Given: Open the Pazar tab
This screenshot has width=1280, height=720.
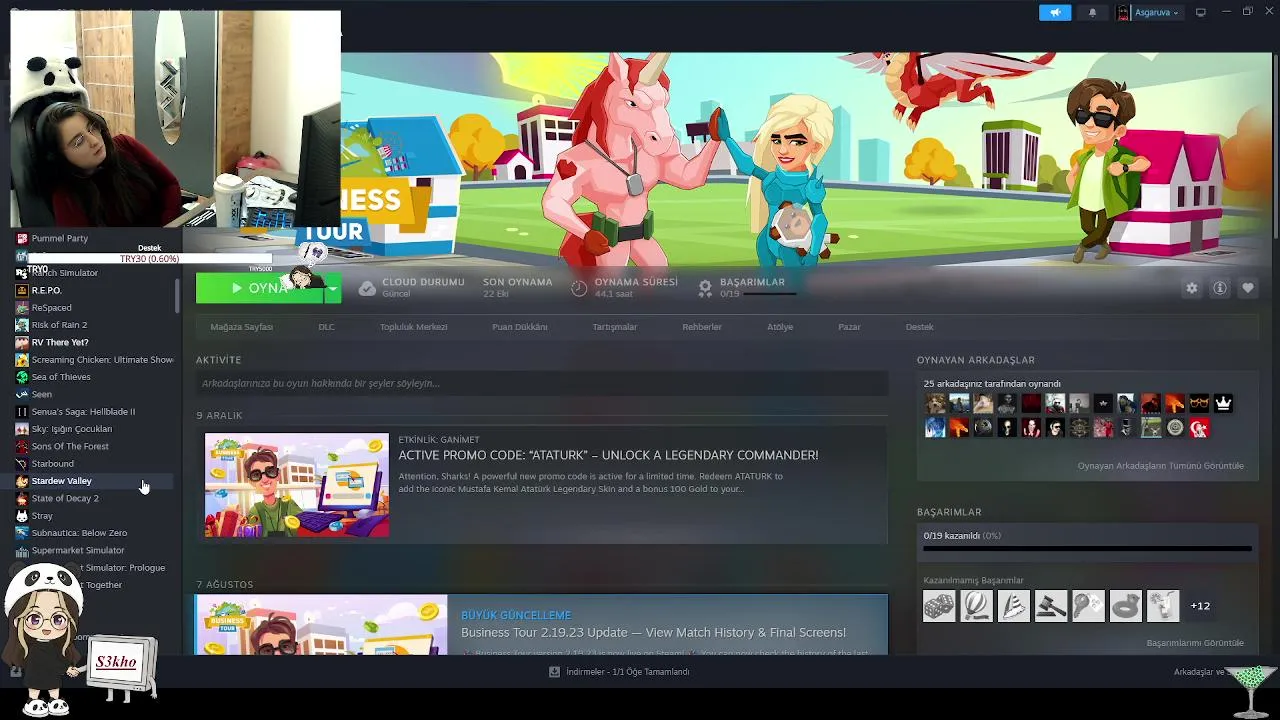Looking at the screenshot, I should tap(849, 327).
